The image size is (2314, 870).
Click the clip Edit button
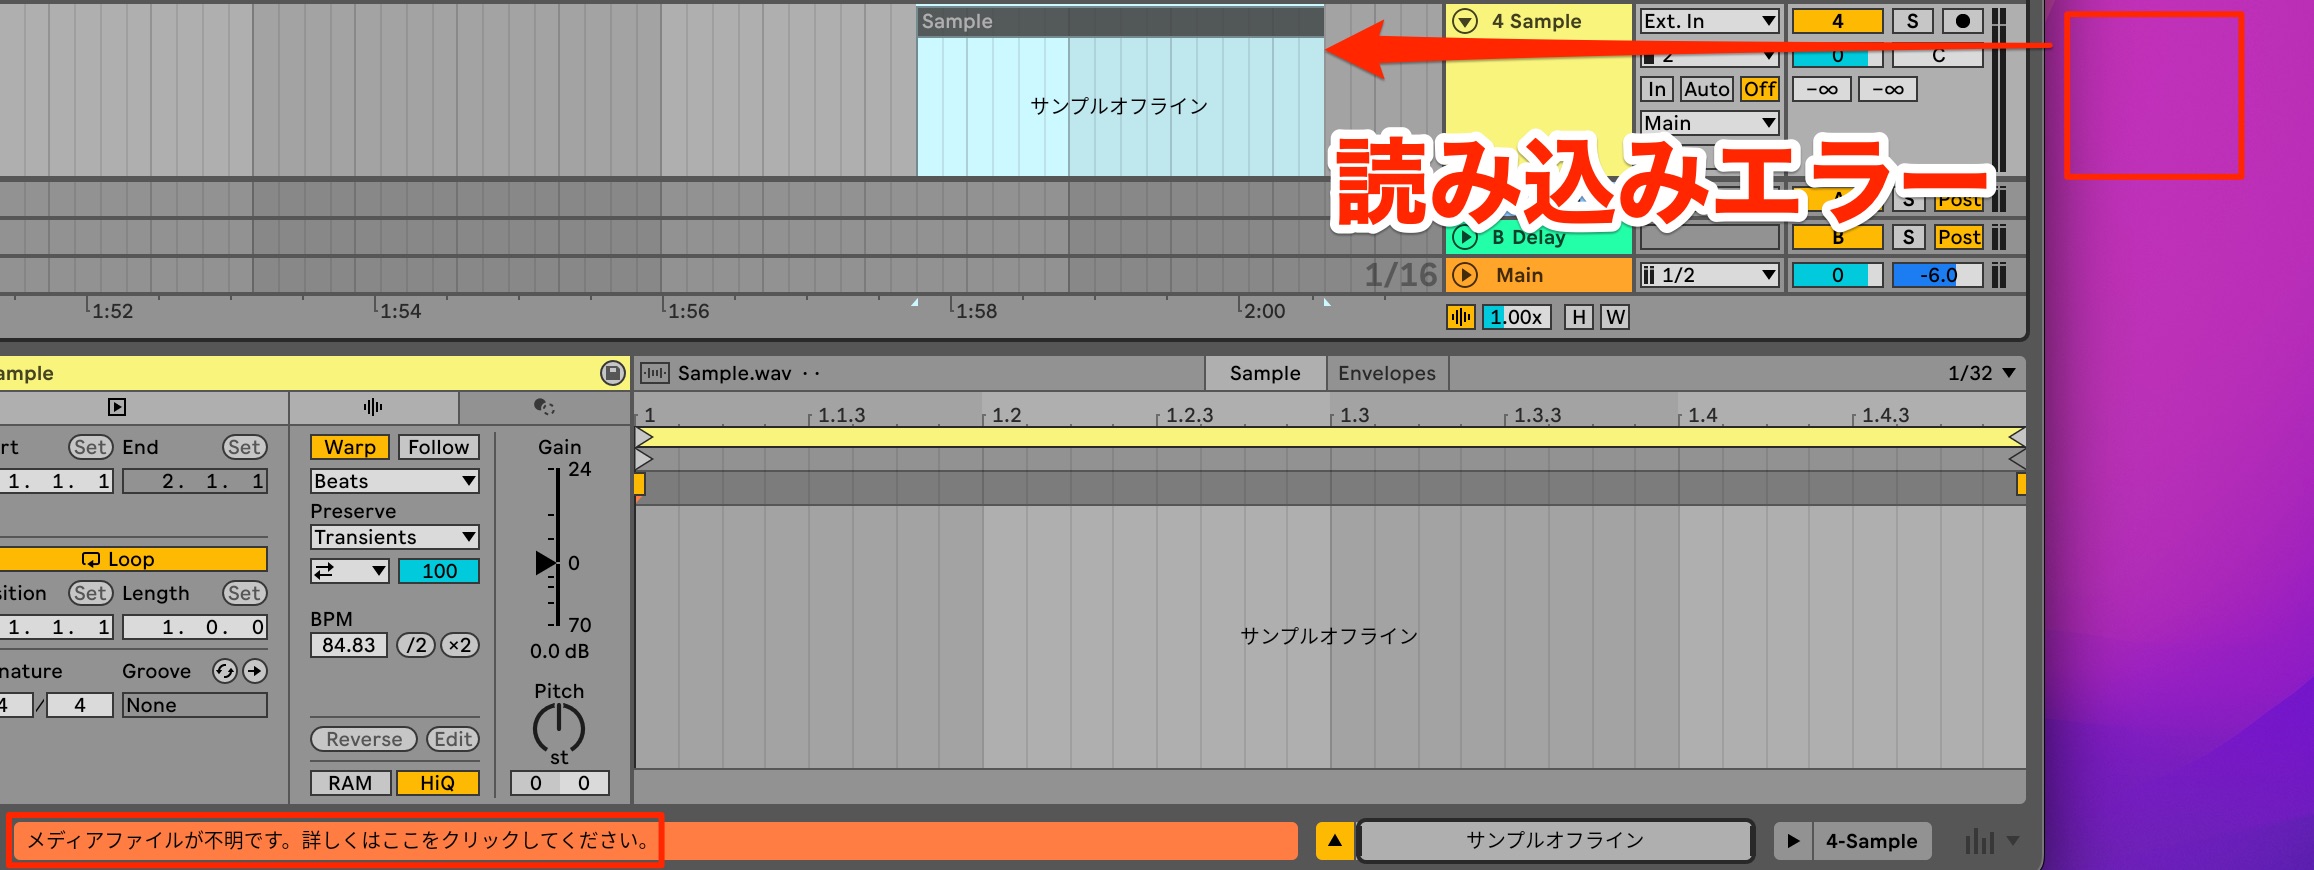point(453,739)
